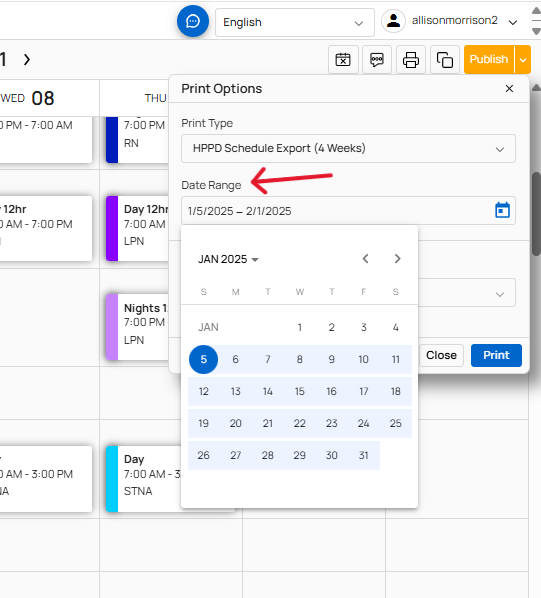The width and height of the screenshot is (541, 598).
Task: Click the printer icon in toolbar
Action: pos(411,60)
